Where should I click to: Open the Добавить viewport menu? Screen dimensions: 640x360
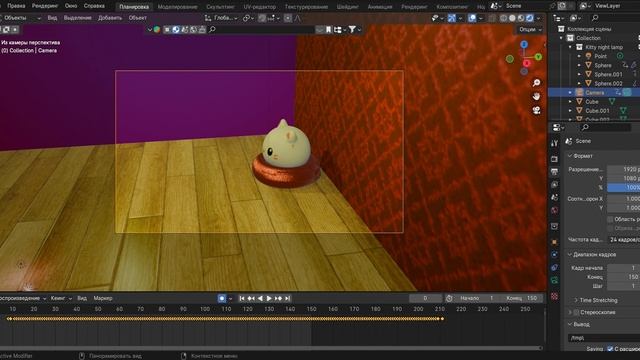110,18
